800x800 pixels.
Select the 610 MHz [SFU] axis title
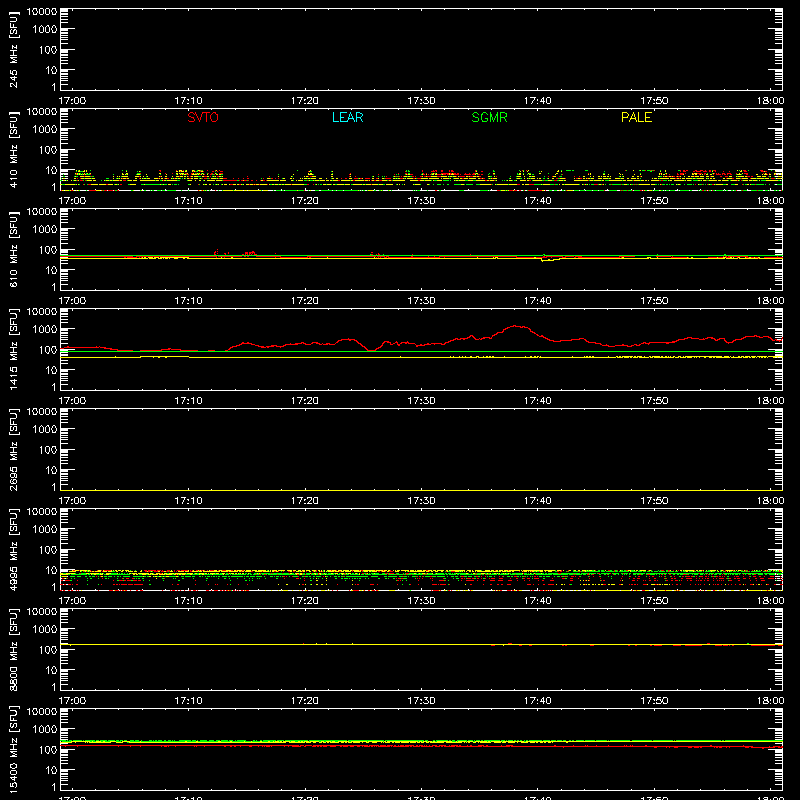click(13, 249)
